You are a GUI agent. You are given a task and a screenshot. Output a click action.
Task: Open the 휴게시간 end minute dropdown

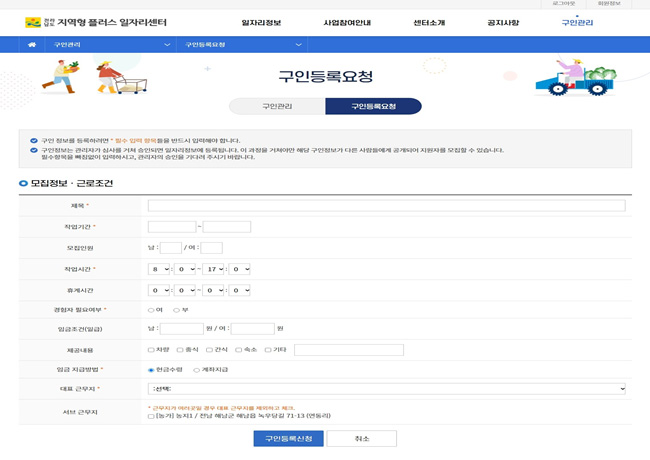click(239, 290)
